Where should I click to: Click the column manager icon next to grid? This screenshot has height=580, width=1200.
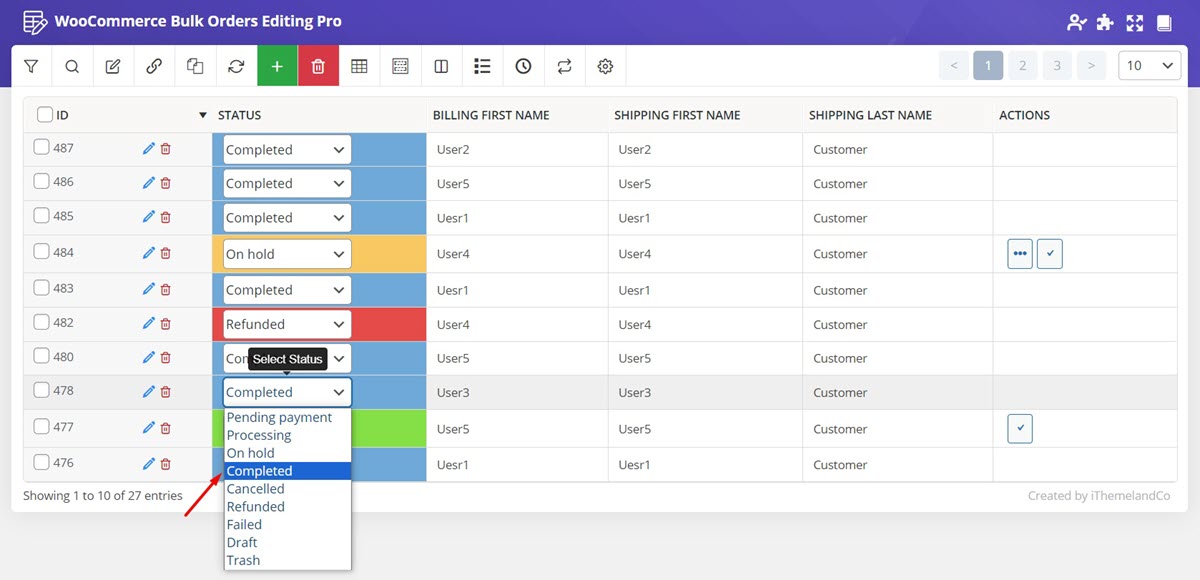(400, 66)
